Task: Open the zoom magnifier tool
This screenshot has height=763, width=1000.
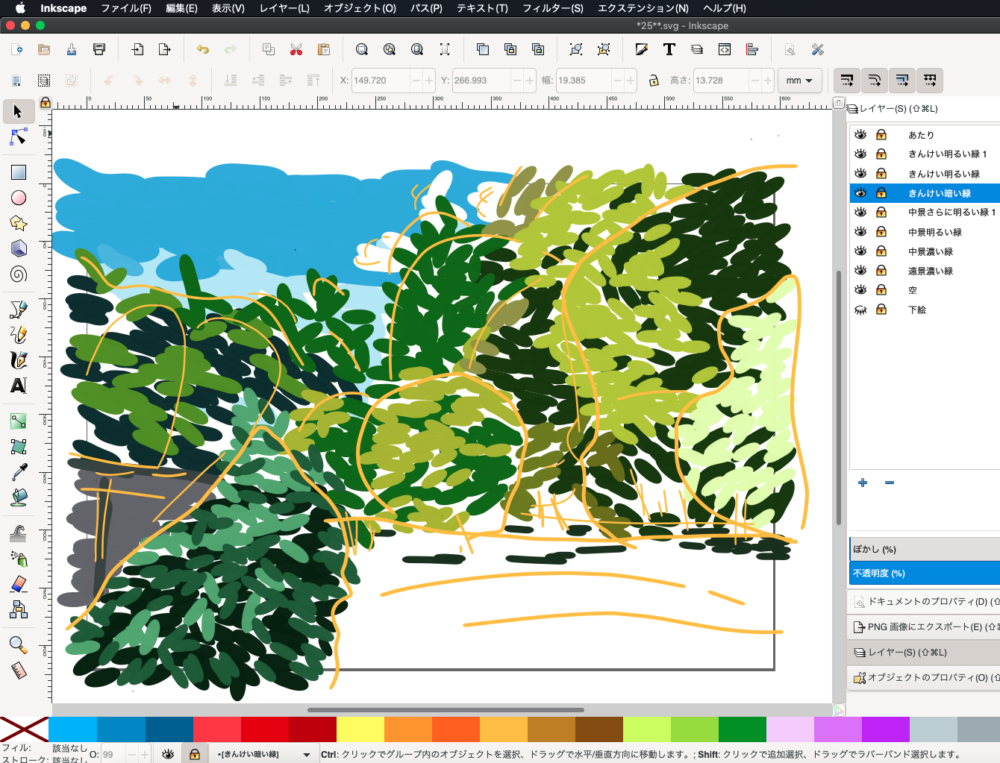Action: tap(18, 644)
